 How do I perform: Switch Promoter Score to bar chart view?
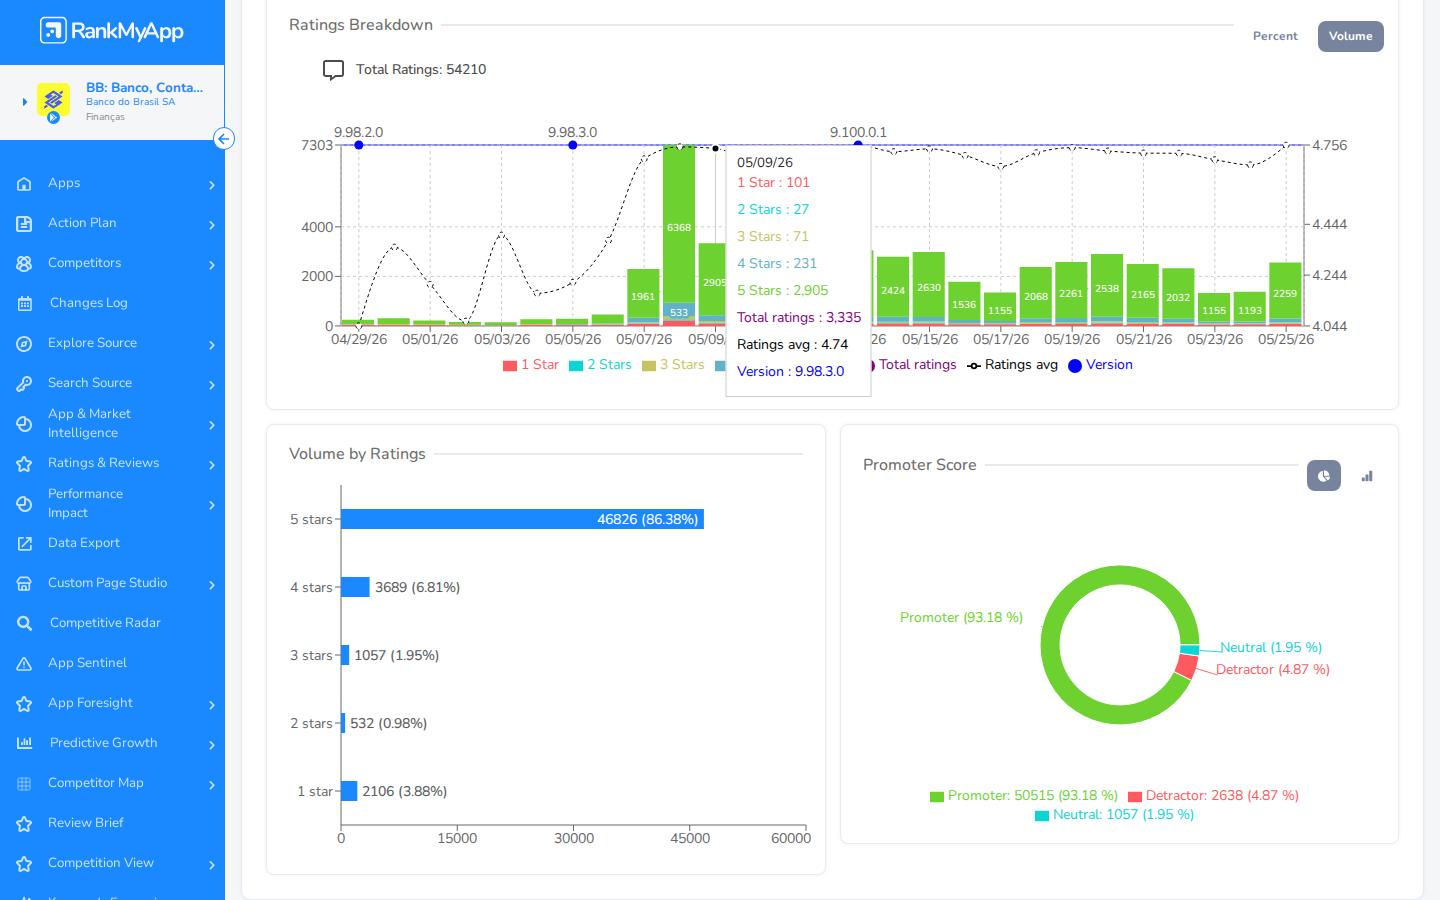1367,476
